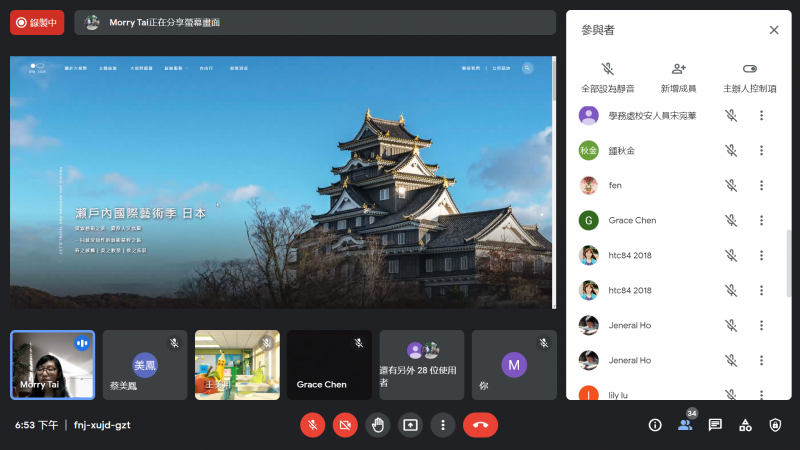Raise your hand
Screen dimensions: 800x450
(378, 425)
